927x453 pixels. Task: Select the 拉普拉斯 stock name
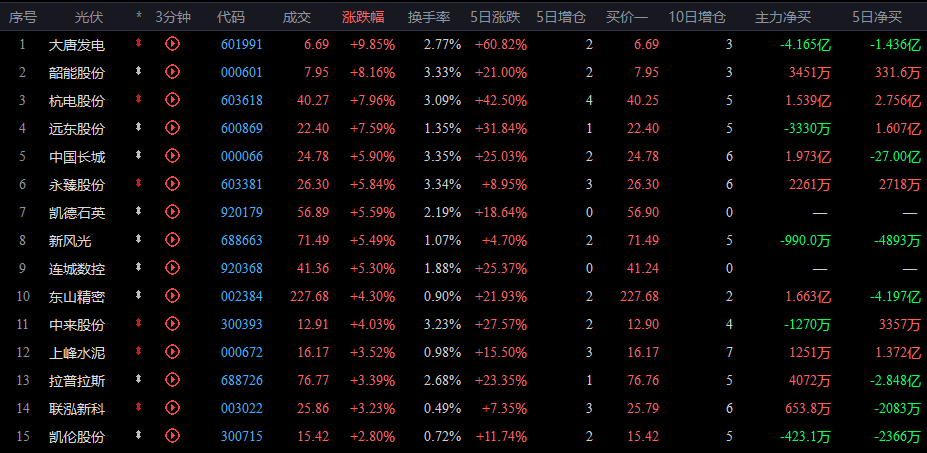click(77, 380)
